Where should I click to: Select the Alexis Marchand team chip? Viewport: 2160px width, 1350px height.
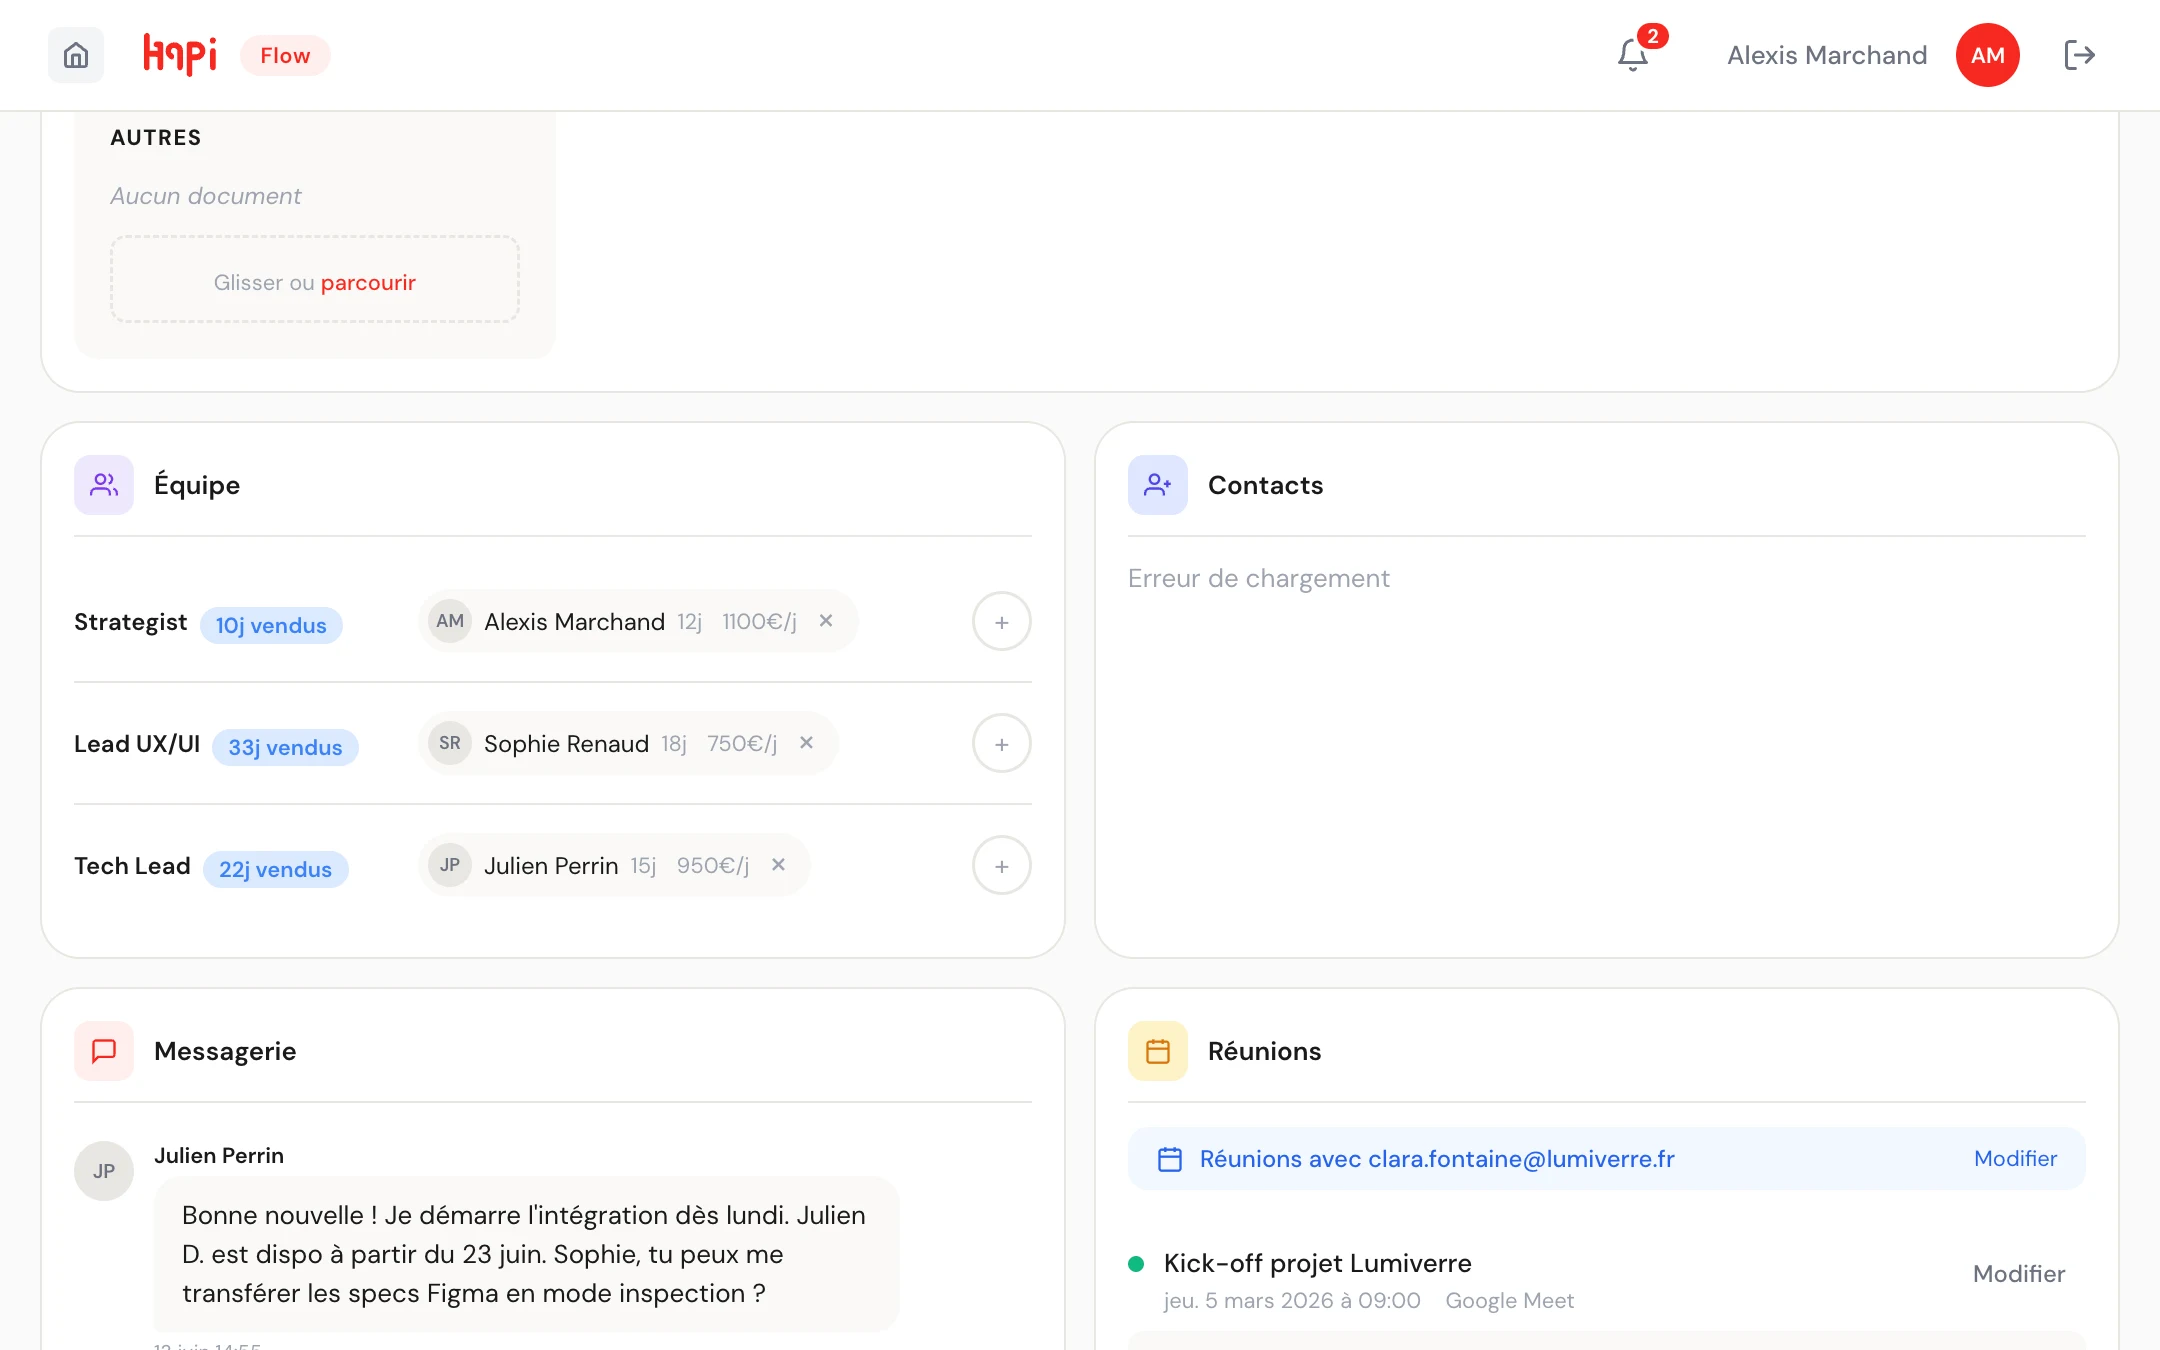pyautogui.click(x=638, y=621)
